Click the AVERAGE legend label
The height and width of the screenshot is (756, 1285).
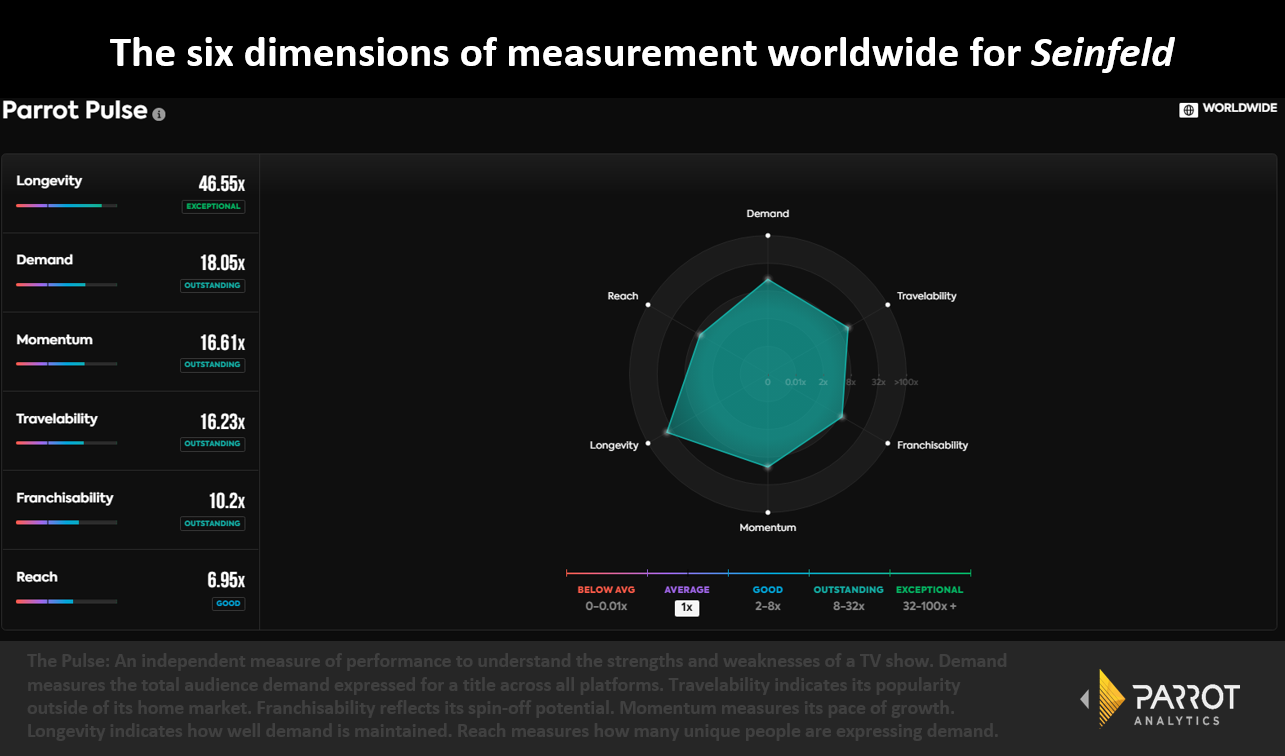coord(687,590)
